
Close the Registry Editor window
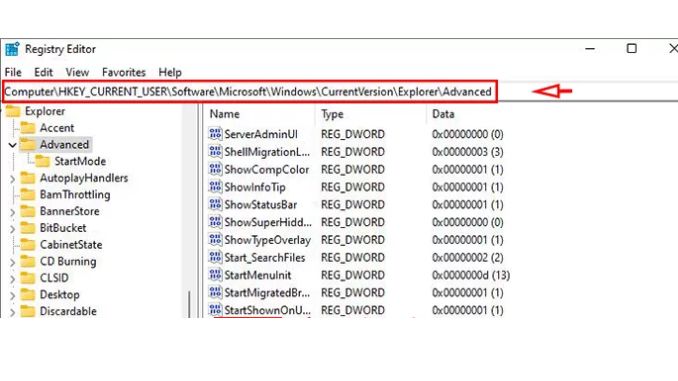point(673,48)
